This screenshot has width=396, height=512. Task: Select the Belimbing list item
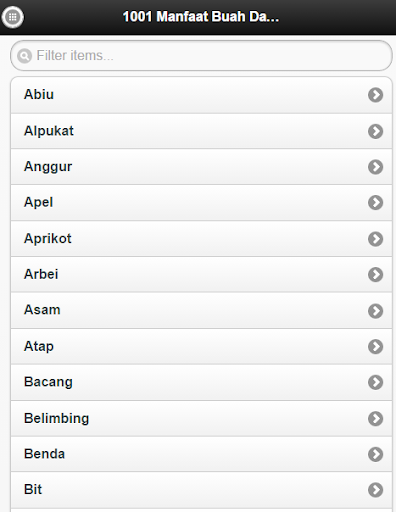pyautogui.click(x=201, y=418)
